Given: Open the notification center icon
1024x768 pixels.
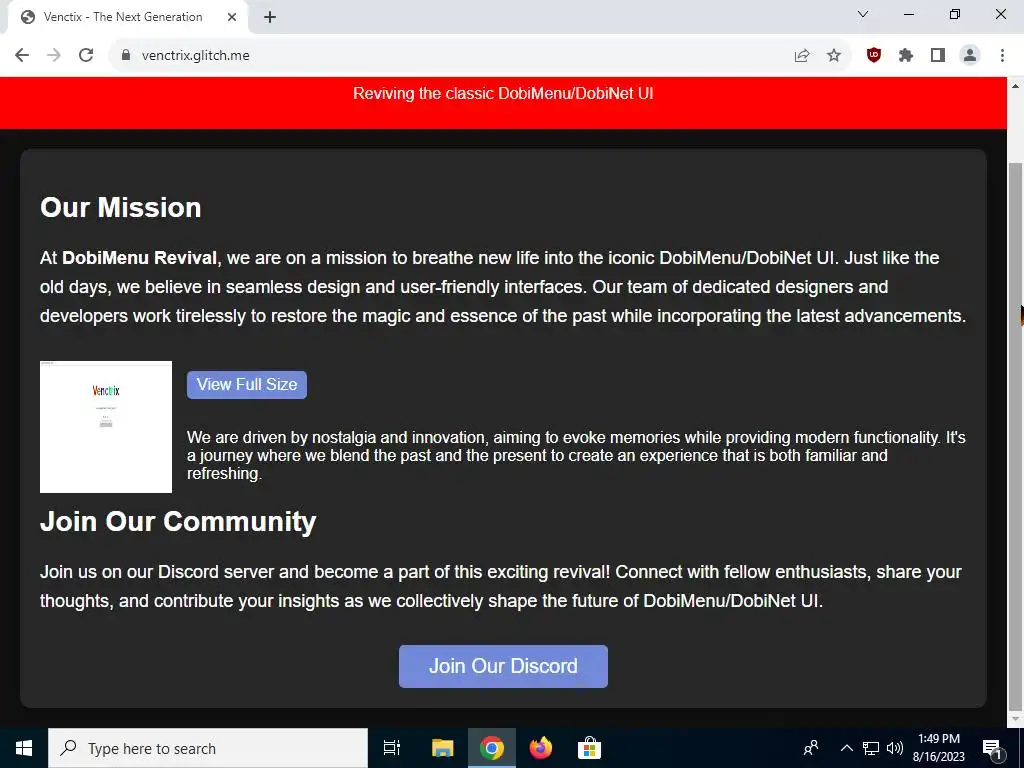Looking at the screenshot, I should [x=992, y=748].
